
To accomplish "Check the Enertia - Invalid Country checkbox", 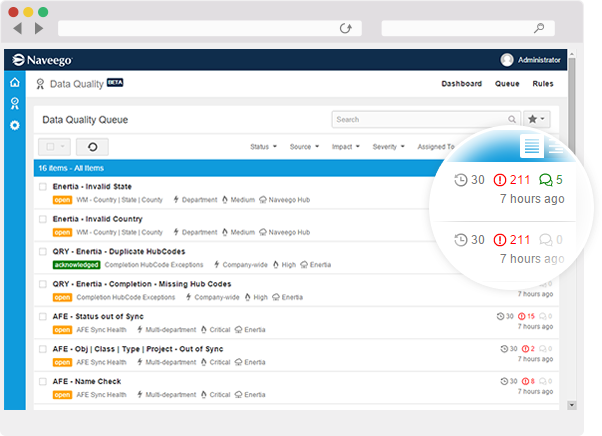I will pos(43,219).
